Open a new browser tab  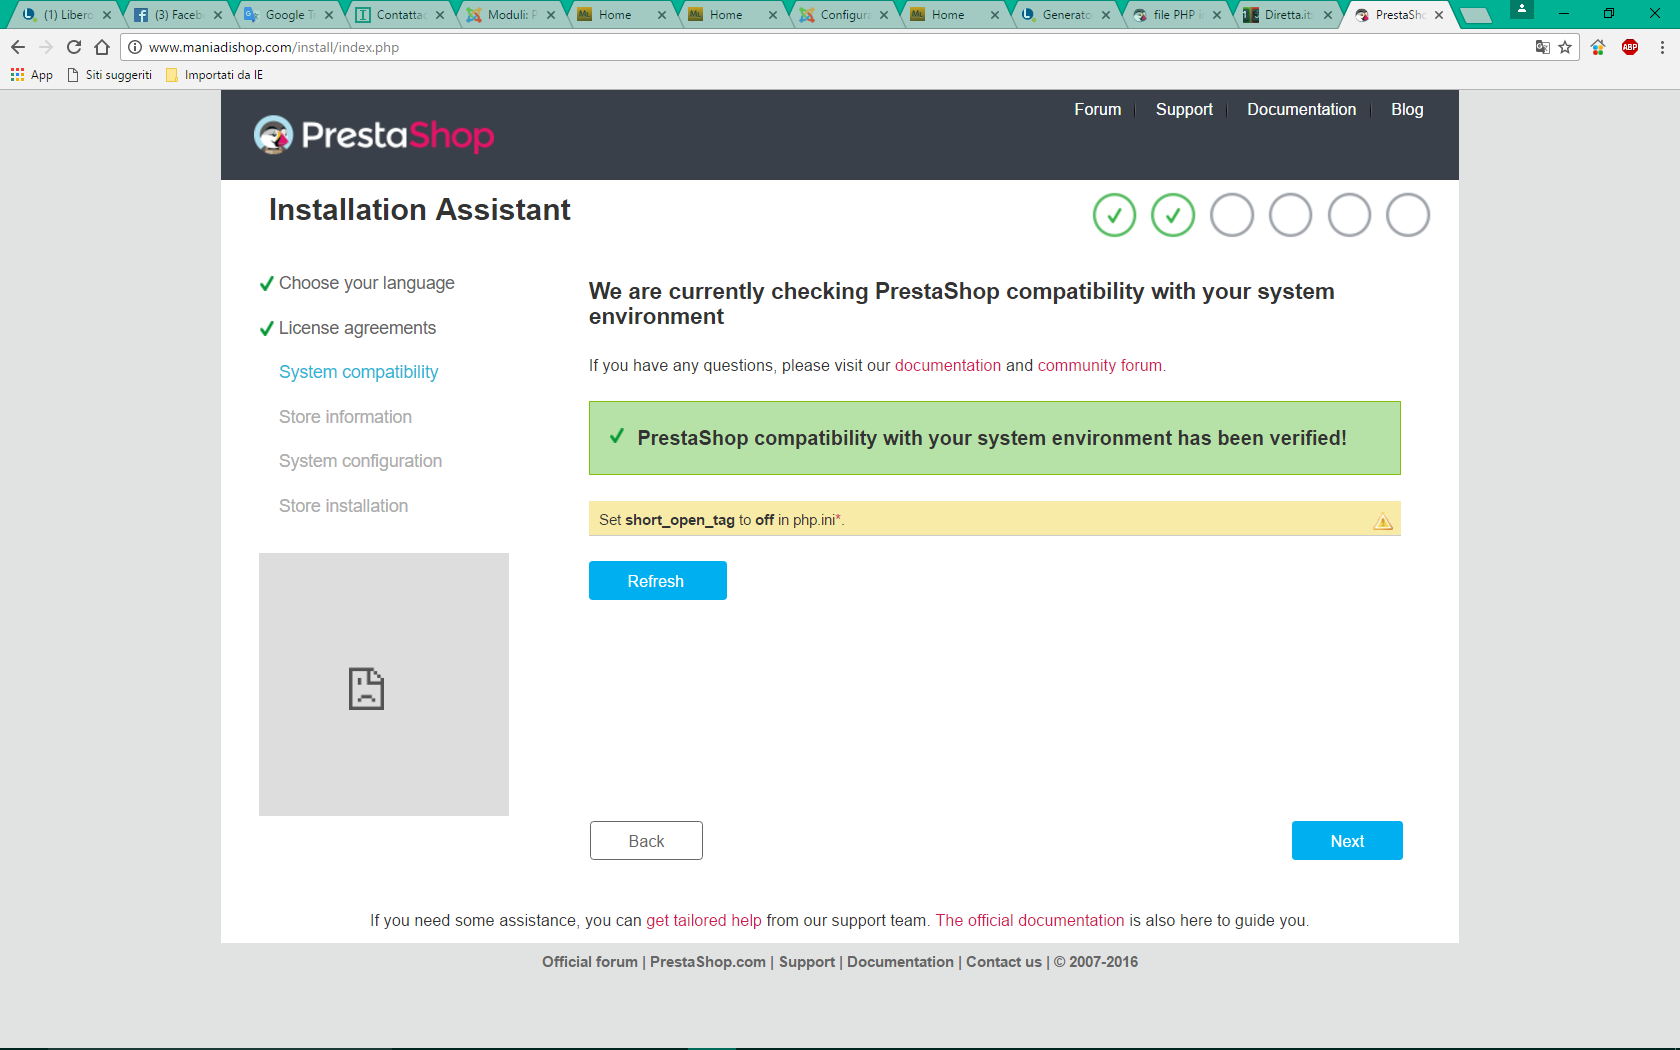(x=1476, y=15)
